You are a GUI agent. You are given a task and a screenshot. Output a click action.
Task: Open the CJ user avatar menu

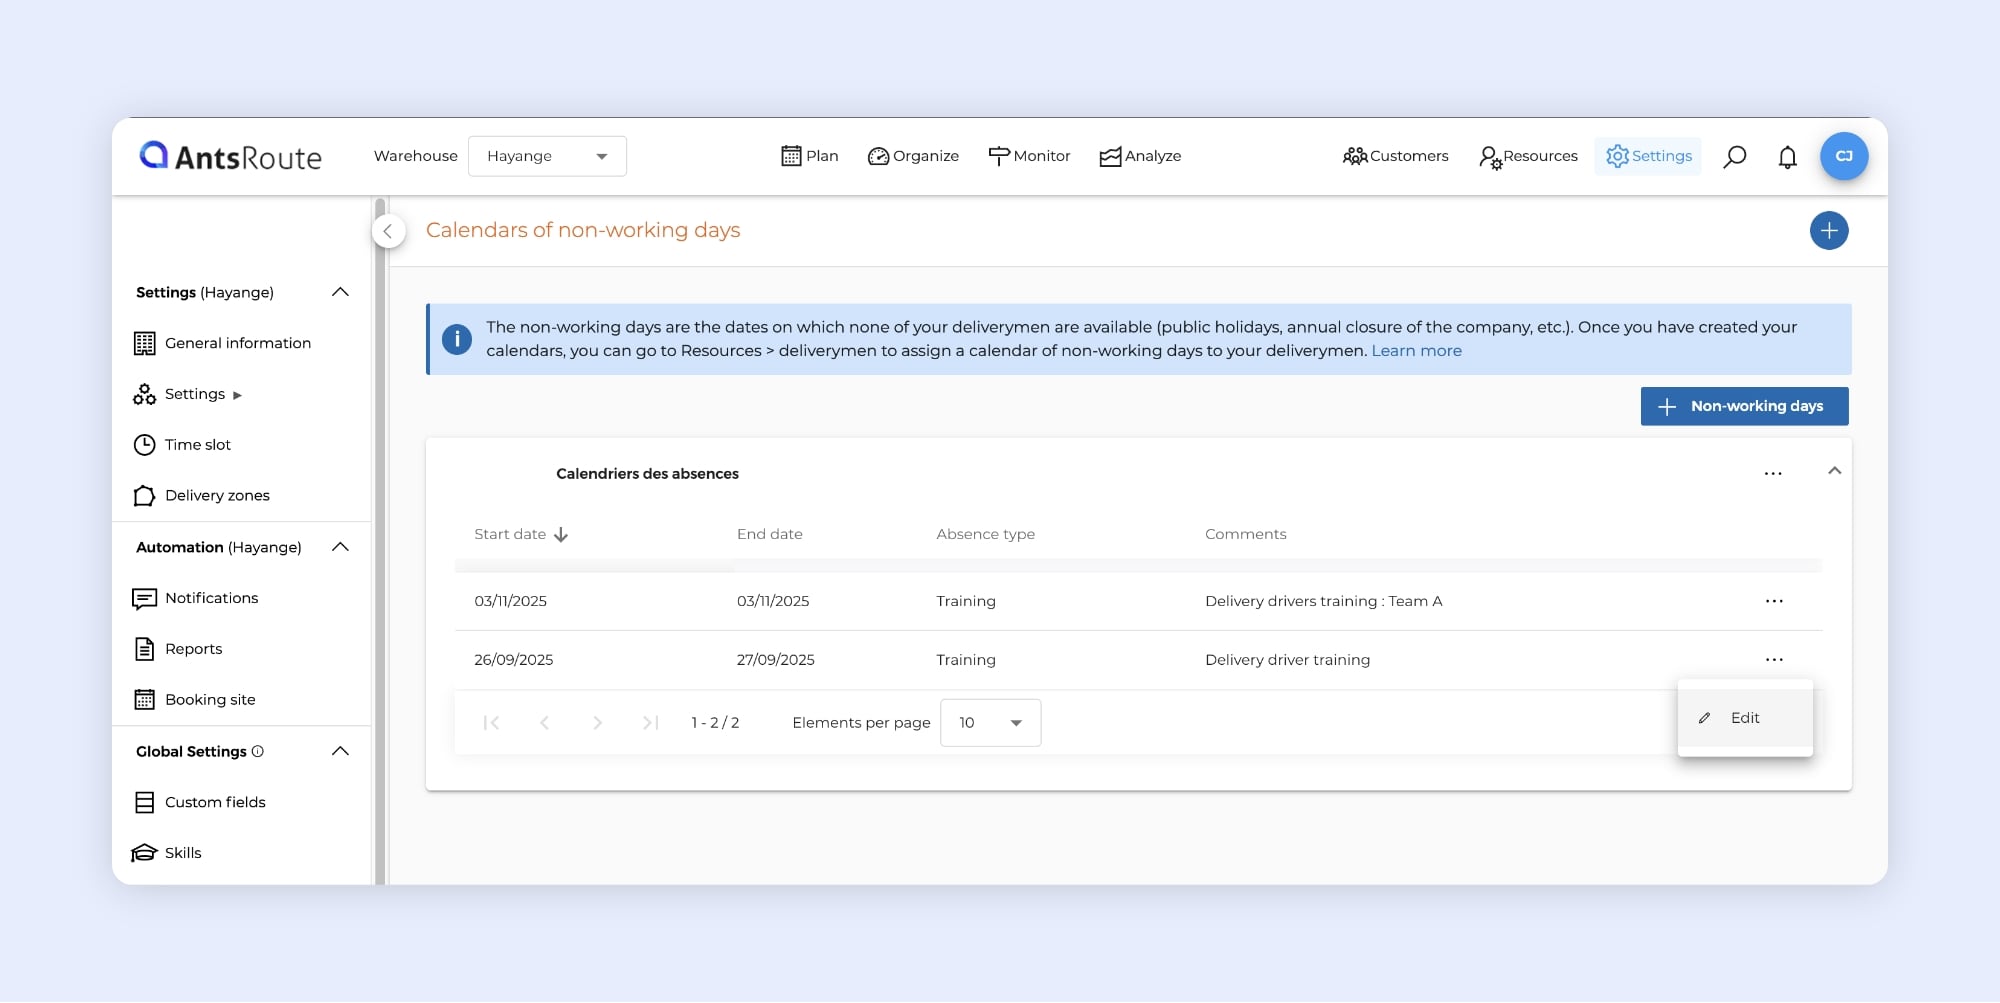coord(1844,156)
